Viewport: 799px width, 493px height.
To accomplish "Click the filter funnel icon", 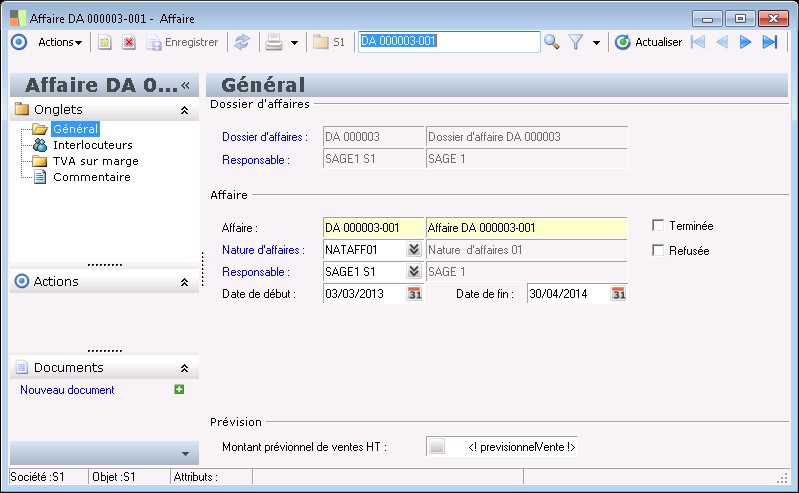I will [x=576, y=42].
